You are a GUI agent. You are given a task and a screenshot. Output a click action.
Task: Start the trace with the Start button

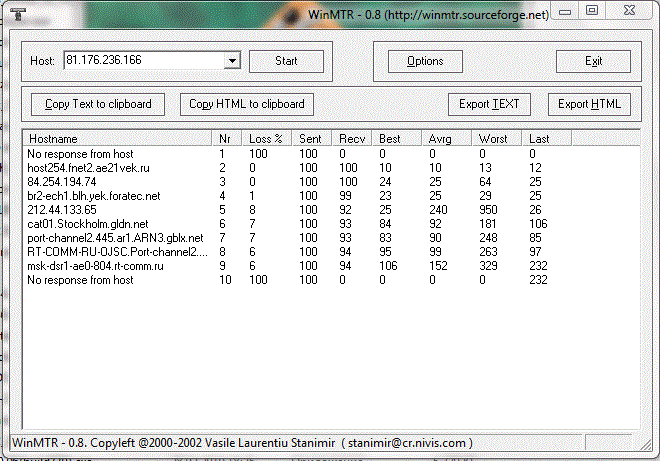pyautogui.click(x=286, y=61)
